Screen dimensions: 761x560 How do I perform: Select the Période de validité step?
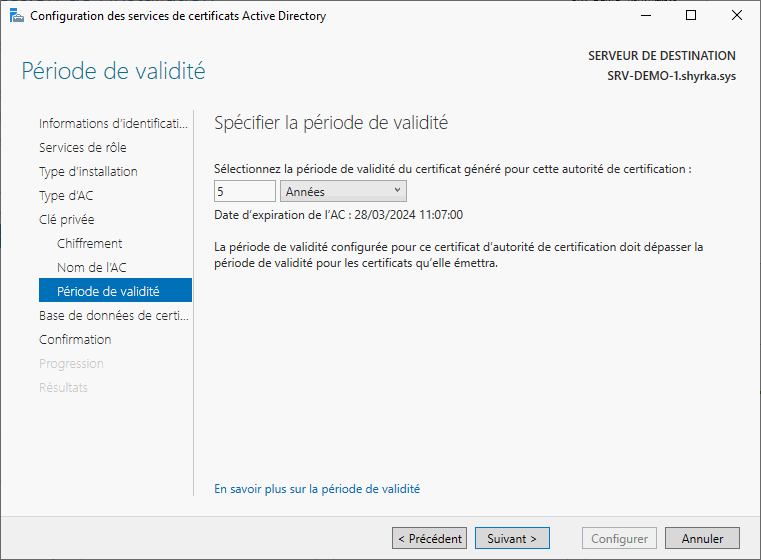coord(108,292)
